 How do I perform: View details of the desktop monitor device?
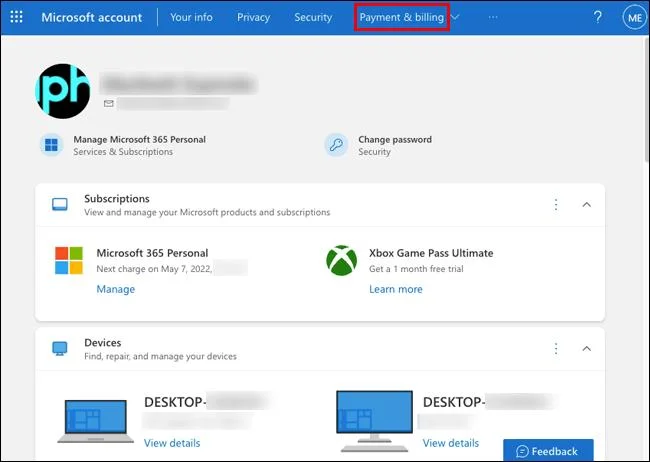(x=451, y=443)
